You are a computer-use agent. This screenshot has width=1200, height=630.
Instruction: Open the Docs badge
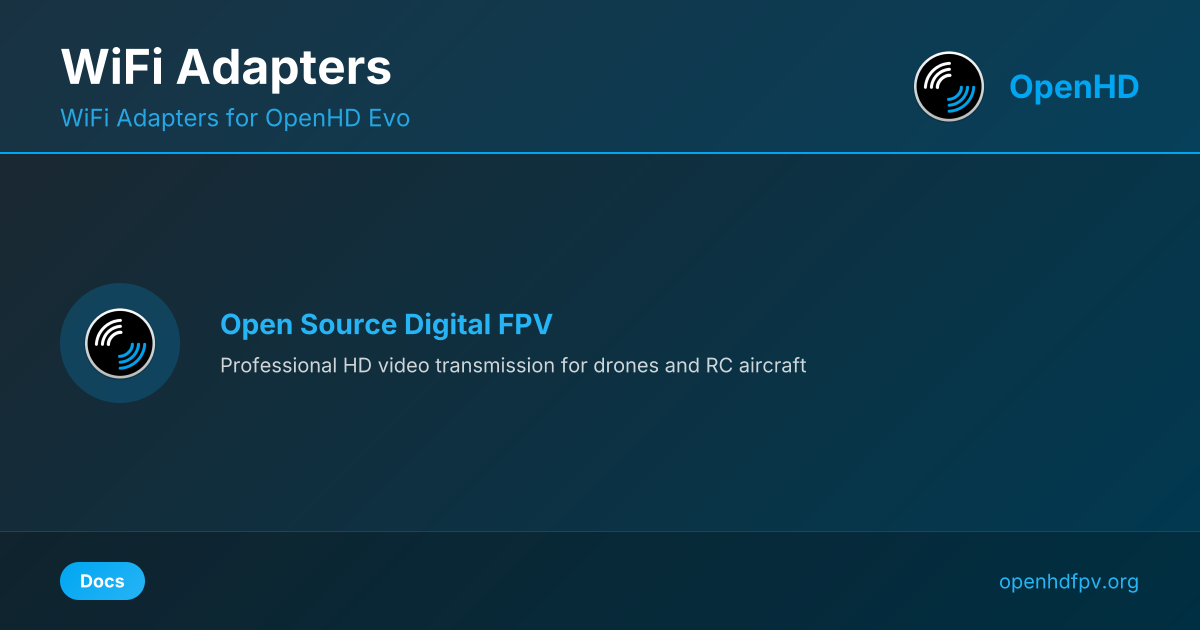tap(102, 581)
